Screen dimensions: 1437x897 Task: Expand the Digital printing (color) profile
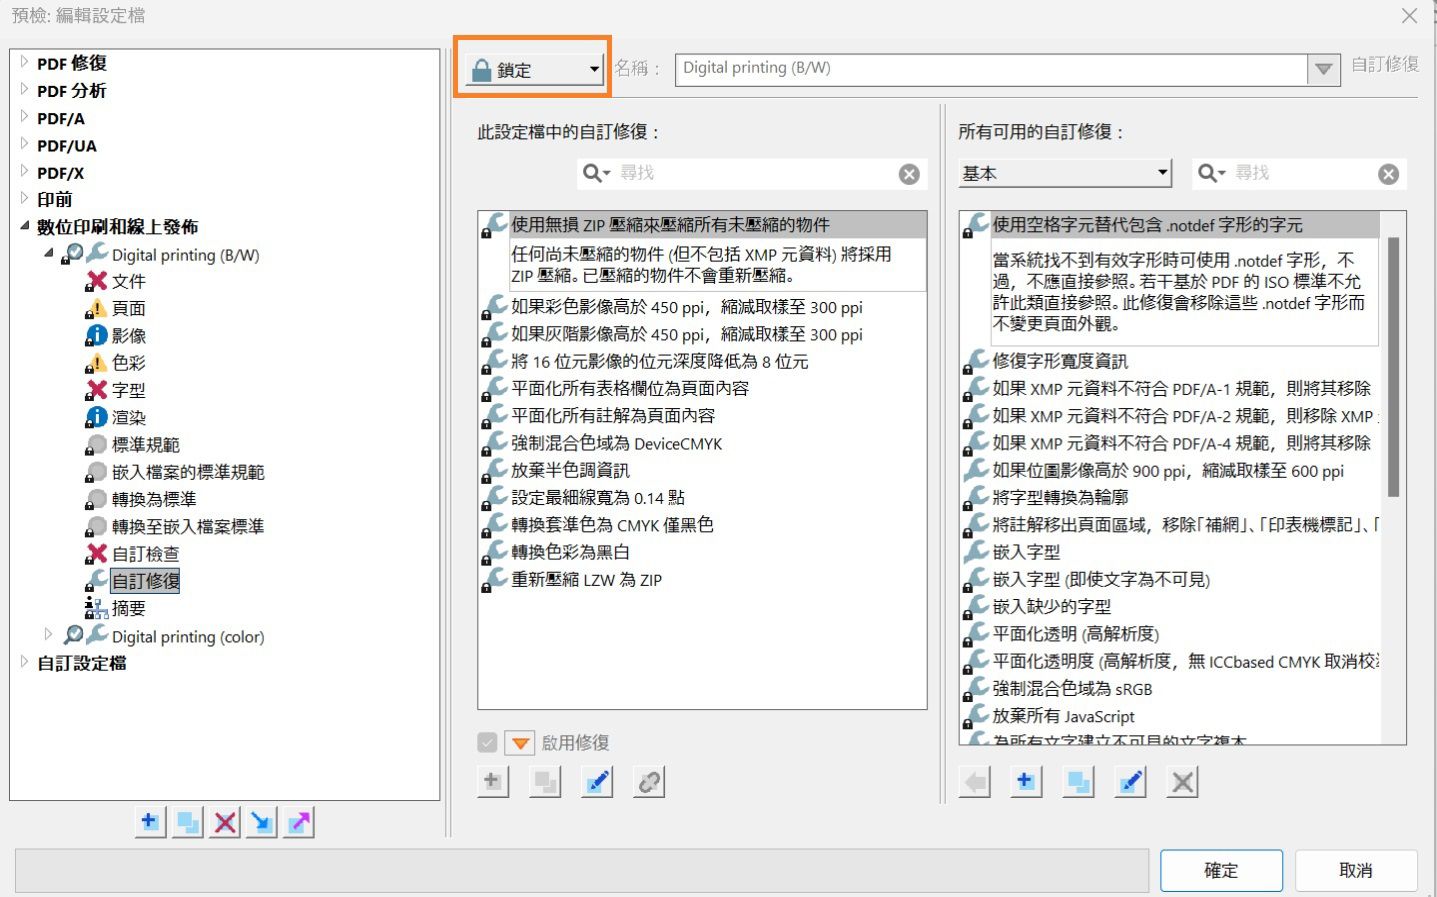click(48, 635)
